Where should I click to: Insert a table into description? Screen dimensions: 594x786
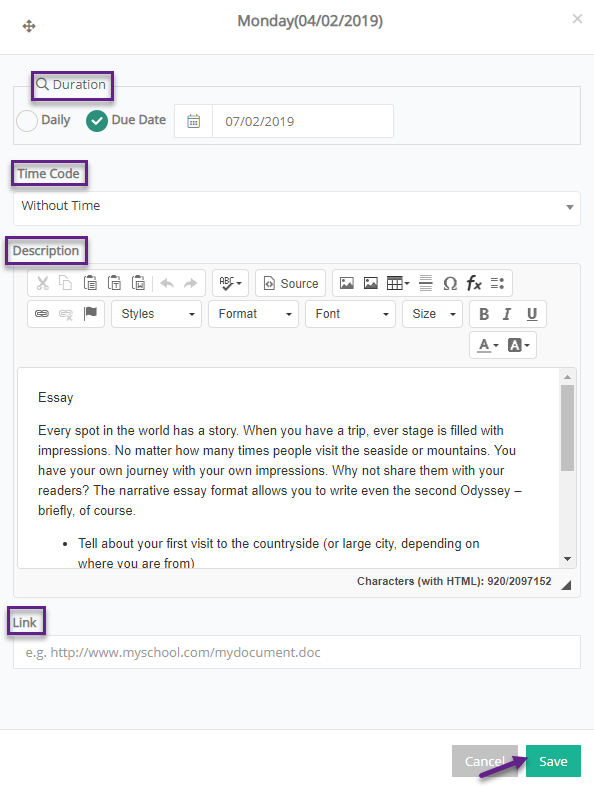[x=398, y=283]
